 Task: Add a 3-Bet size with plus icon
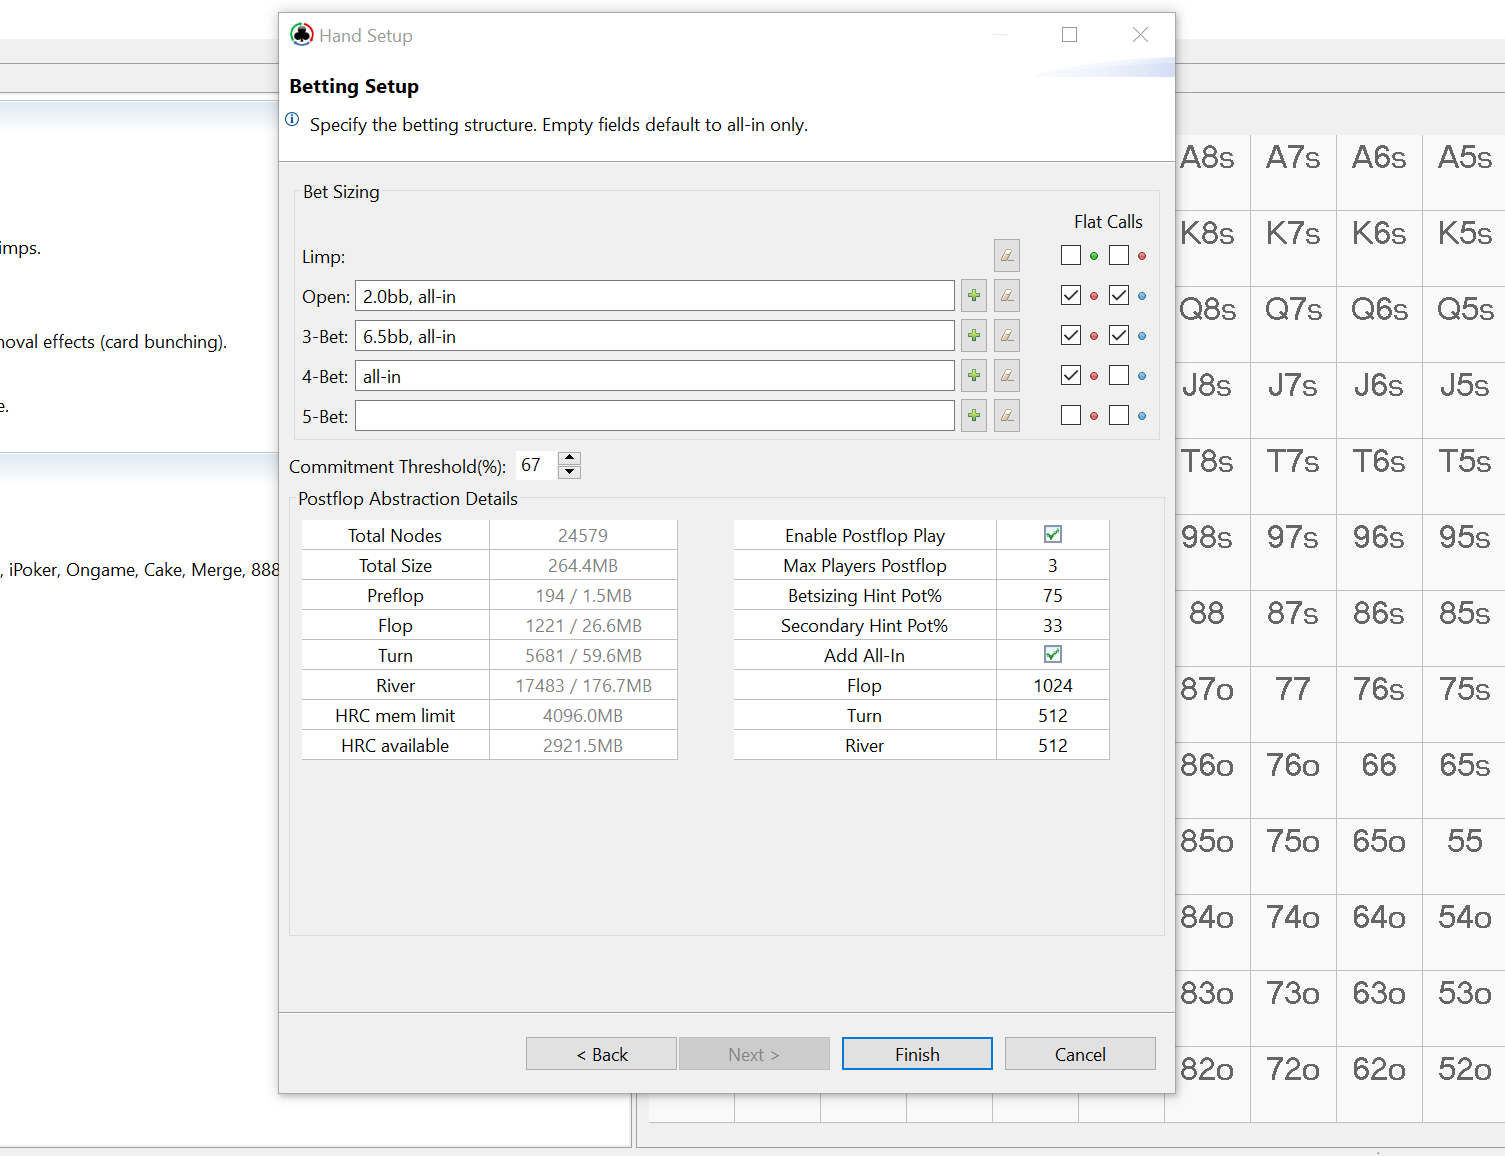(973, 336)
